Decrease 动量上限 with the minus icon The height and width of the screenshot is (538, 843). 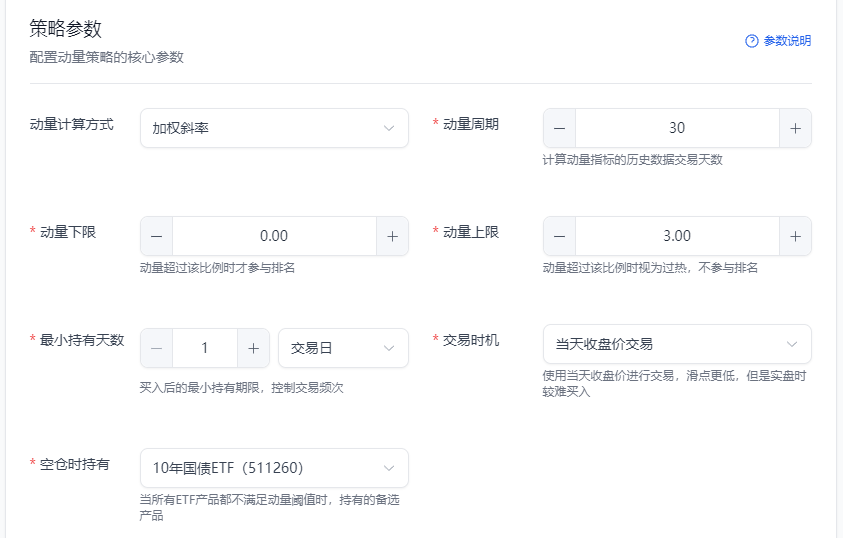click(559, 236)
